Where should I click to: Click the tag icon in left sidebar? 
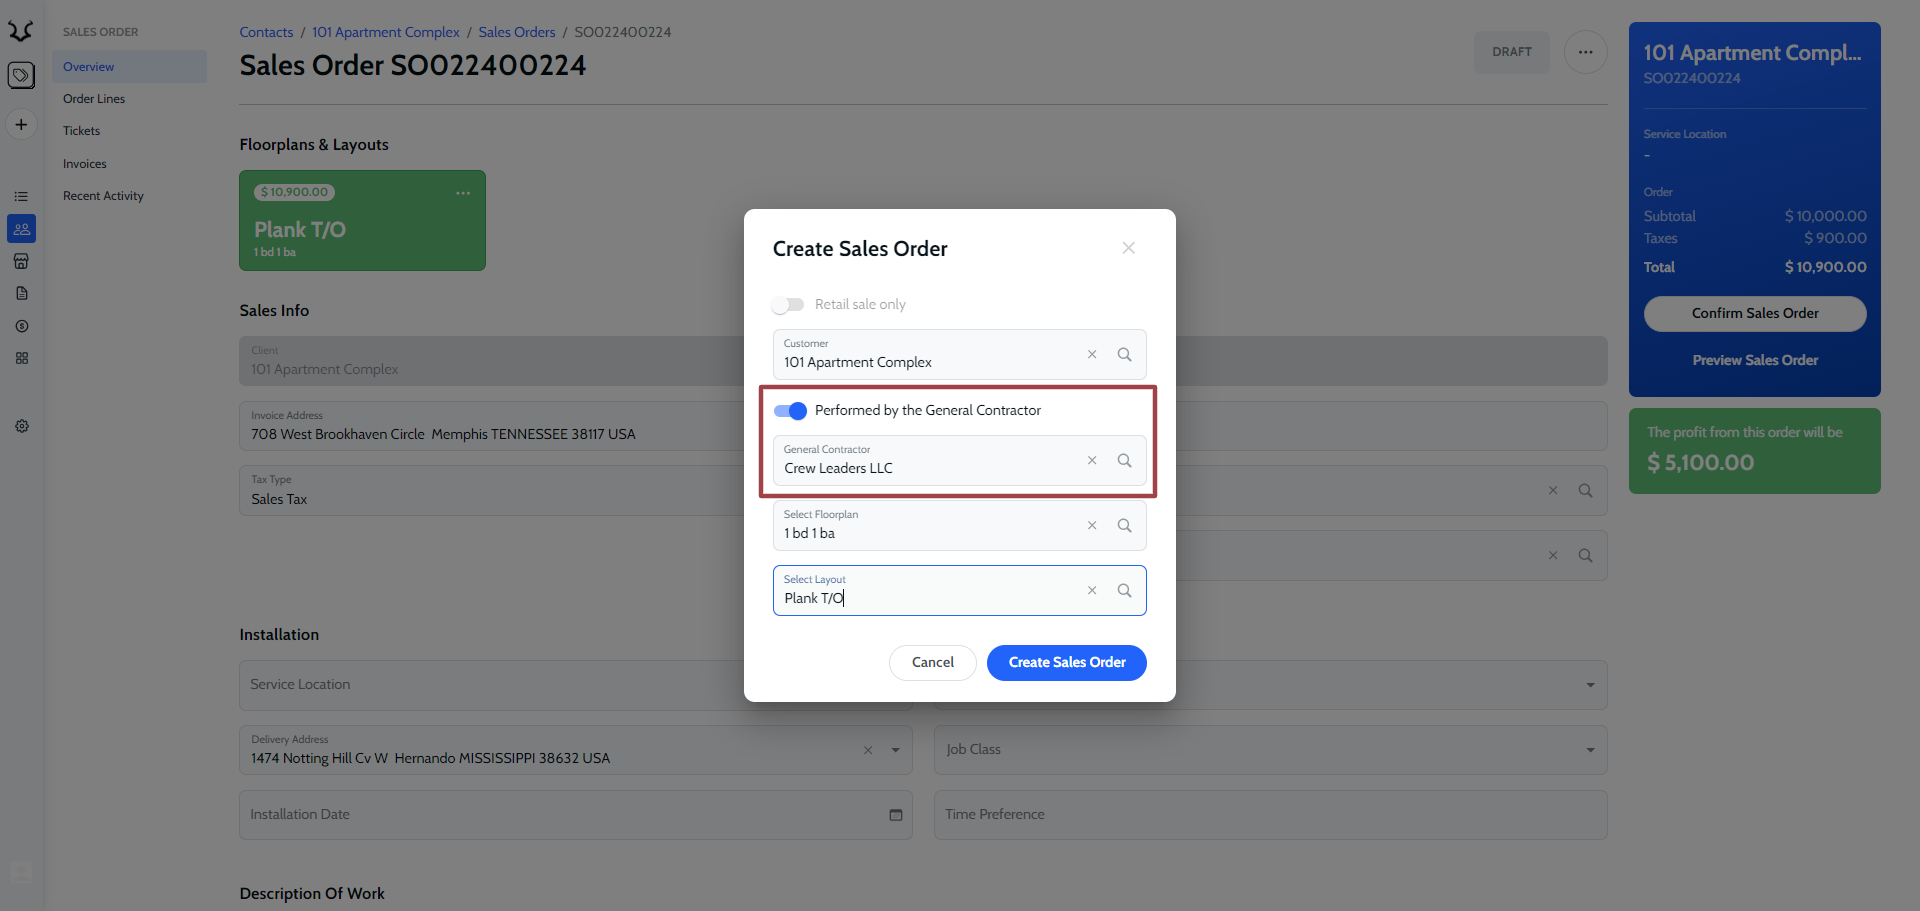coord(21,75)
